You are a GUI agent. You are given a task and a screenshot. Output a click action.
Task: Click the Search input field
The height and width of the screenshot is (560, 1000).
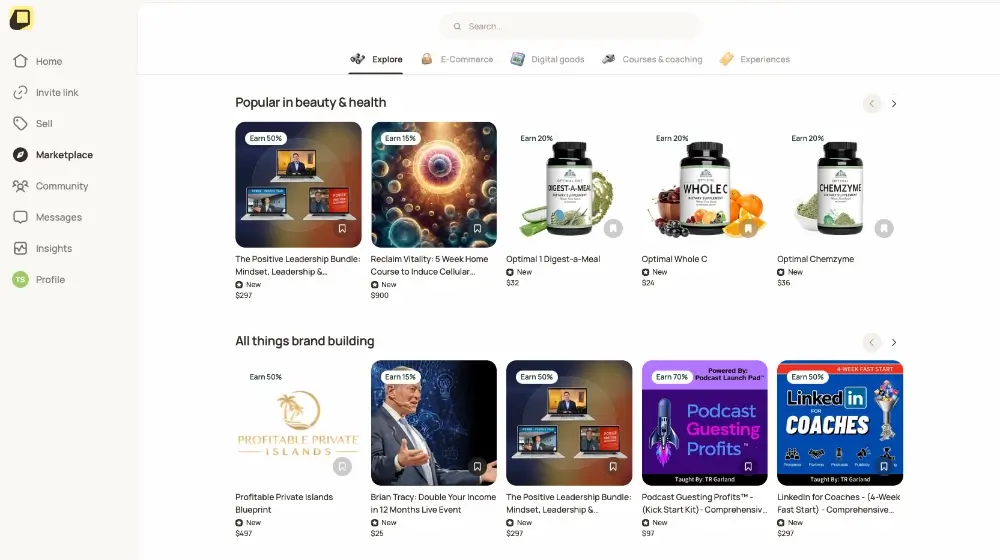[x=570, y=26]
